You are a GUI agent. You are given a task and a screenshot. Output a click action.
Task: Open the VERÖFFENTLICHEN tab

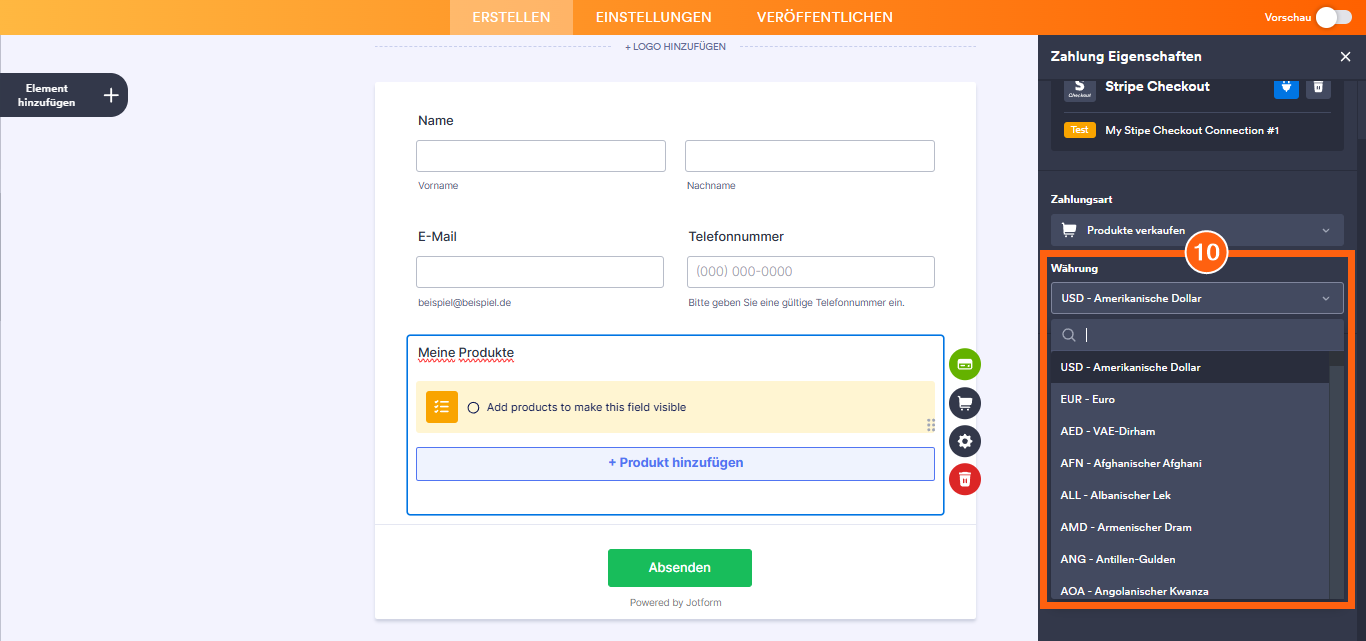click(x=824, y=17)
